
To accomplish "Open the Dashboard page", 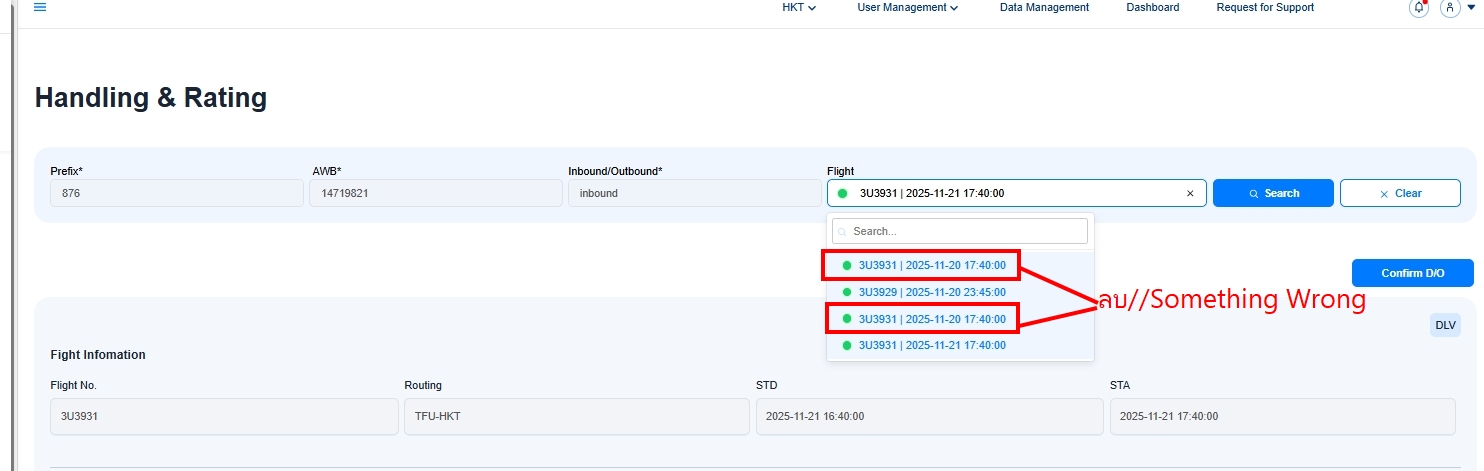I will click(x=1152, y=8).
